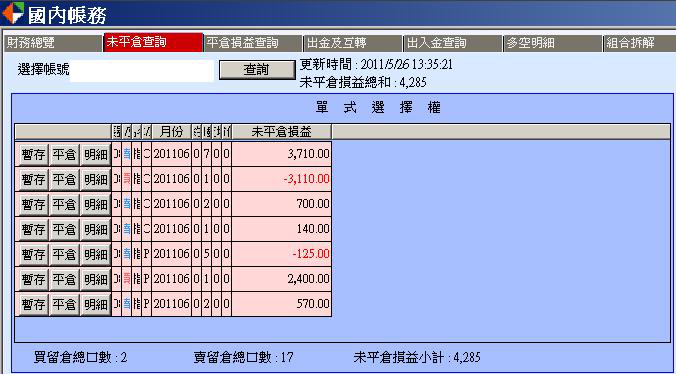Click the 國內帳務 window title
This screenshot has width=676, height=374.
pos(67,14)
